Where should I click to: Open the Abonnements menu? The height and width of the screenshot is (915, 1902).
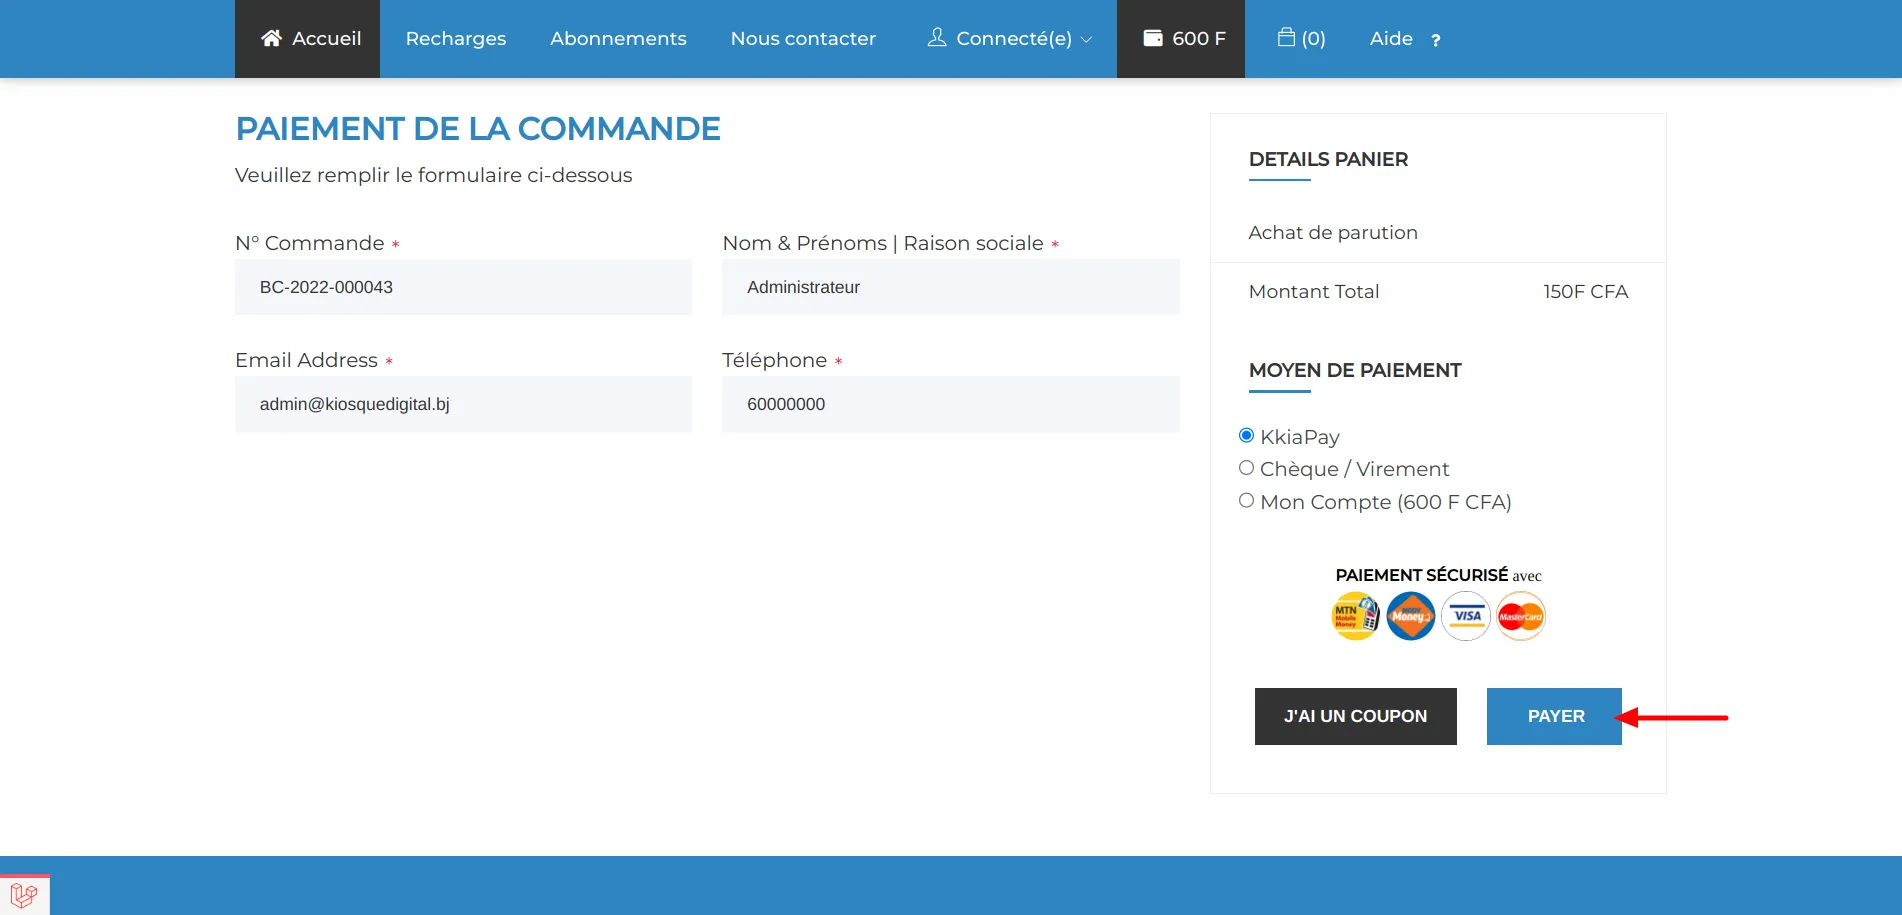[617, 38]
